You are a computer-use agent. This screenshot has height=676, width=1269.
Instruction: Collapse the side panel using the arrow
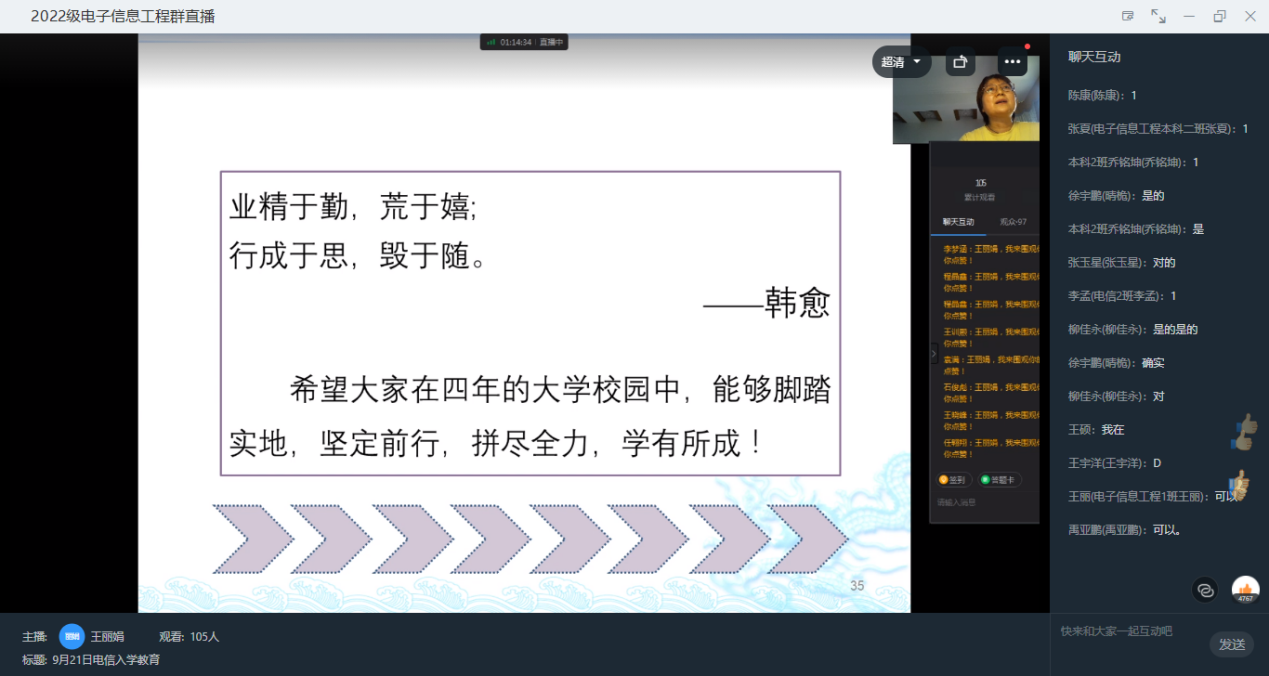point(934,354)
